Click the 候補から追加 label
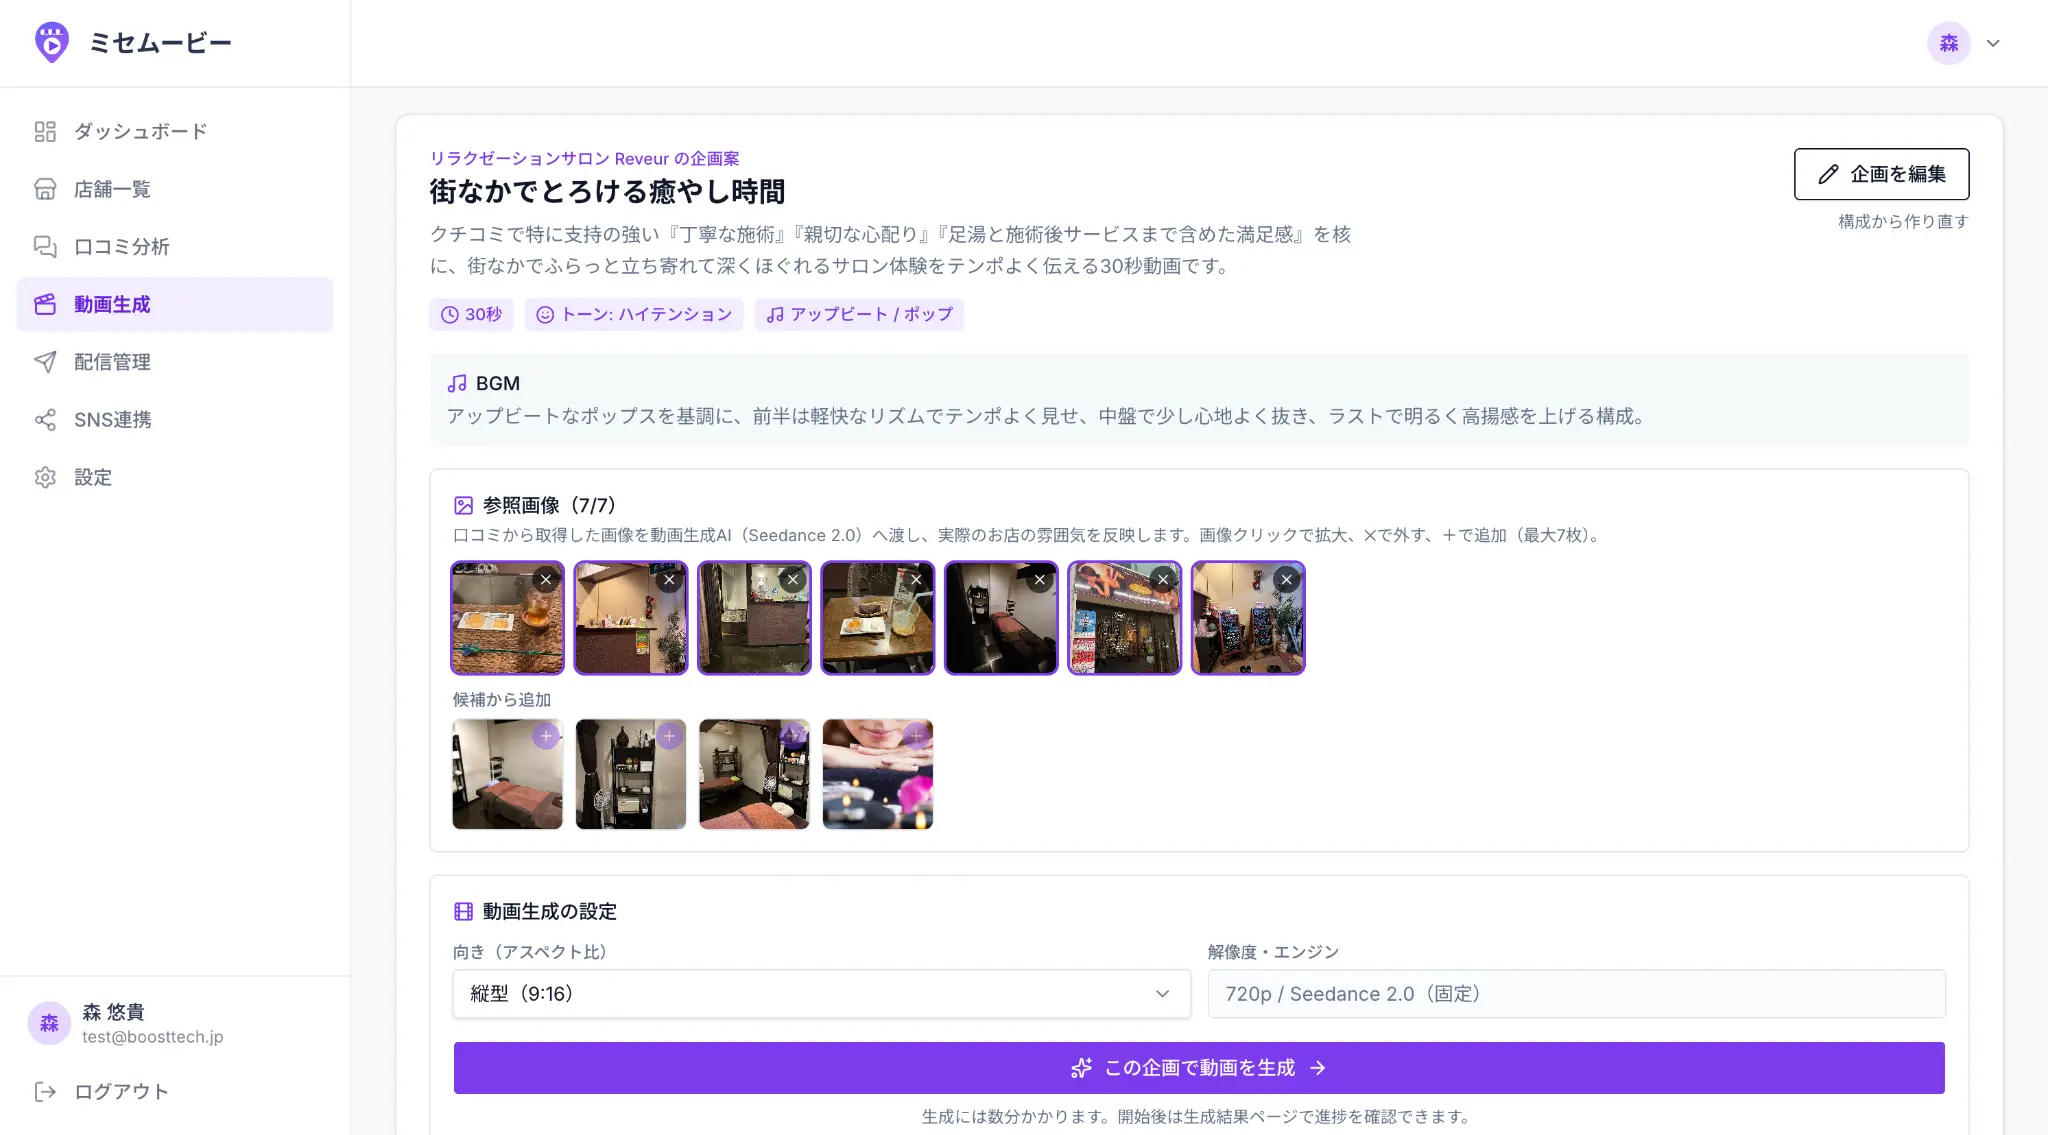The image size is (2048, 1135). [502, 699]
